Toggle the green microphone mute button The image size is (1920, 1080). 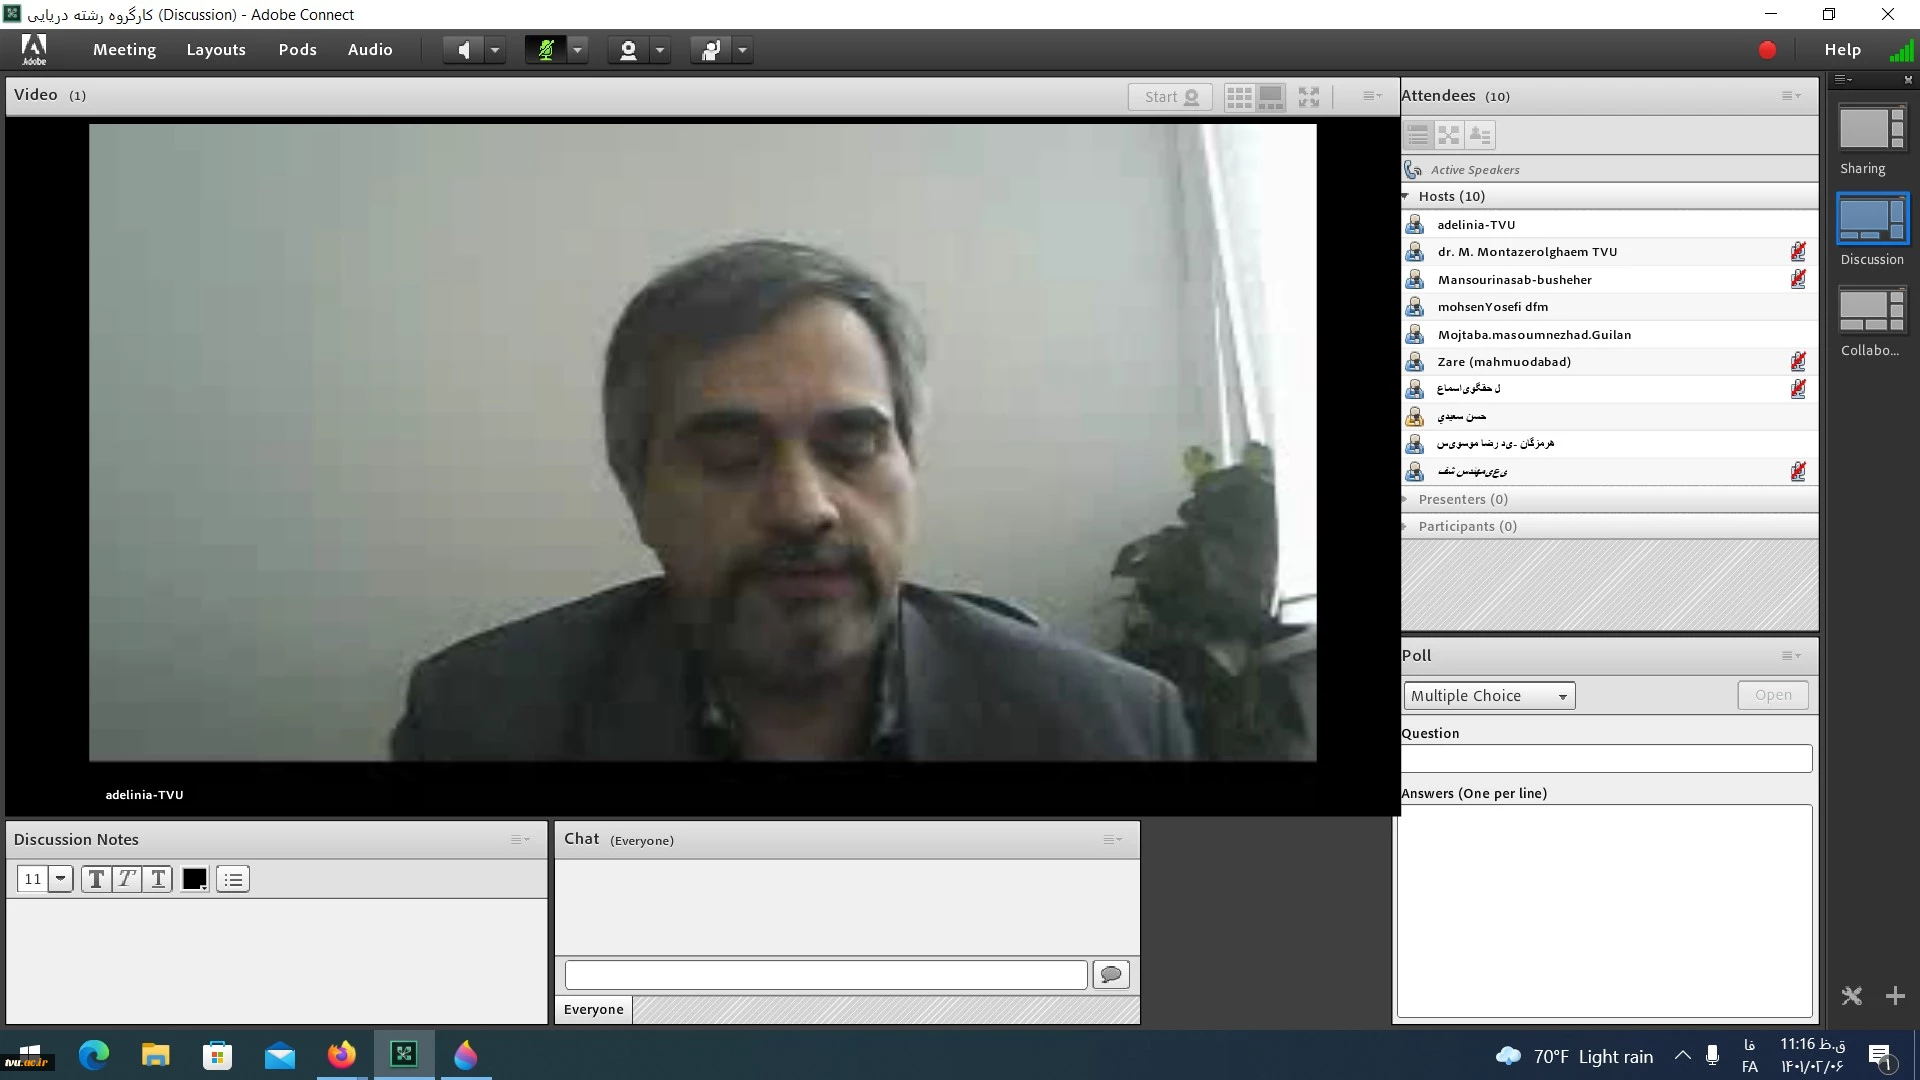tap(546, 50)
